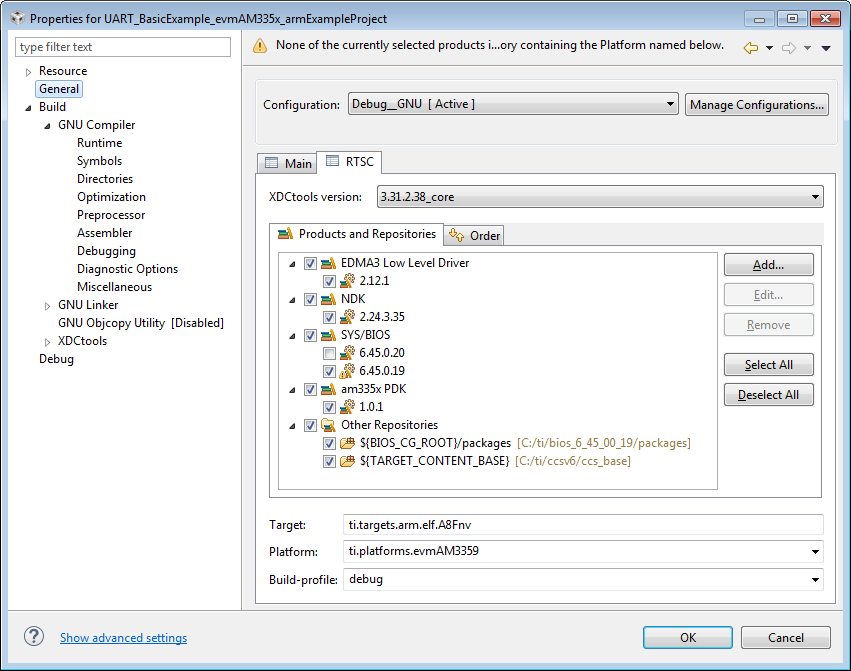Uncheck the am335x PDK checkbox
851x671 pixels.
[x=310, y=389]
